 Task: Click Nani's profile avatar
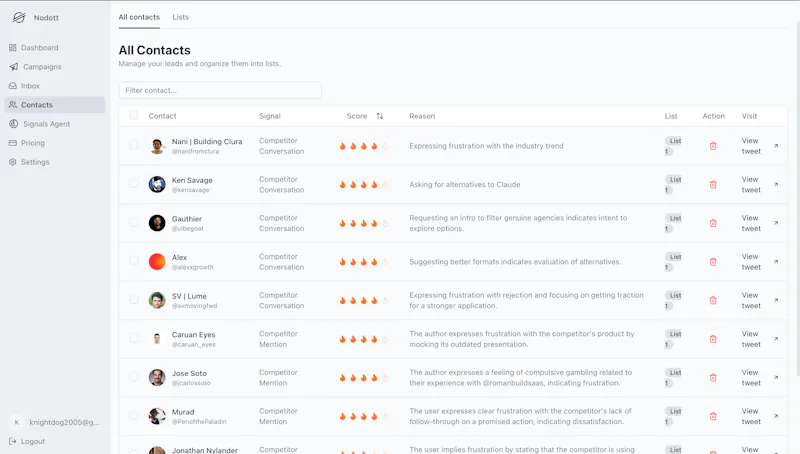click(157, 146)
